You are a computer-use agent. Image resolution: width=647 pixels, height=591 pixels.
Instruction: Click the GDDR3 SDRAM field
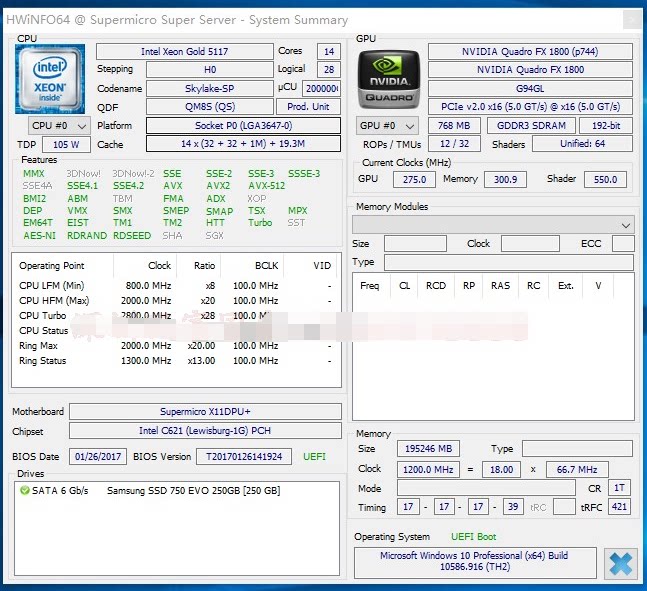click(531, 125)
